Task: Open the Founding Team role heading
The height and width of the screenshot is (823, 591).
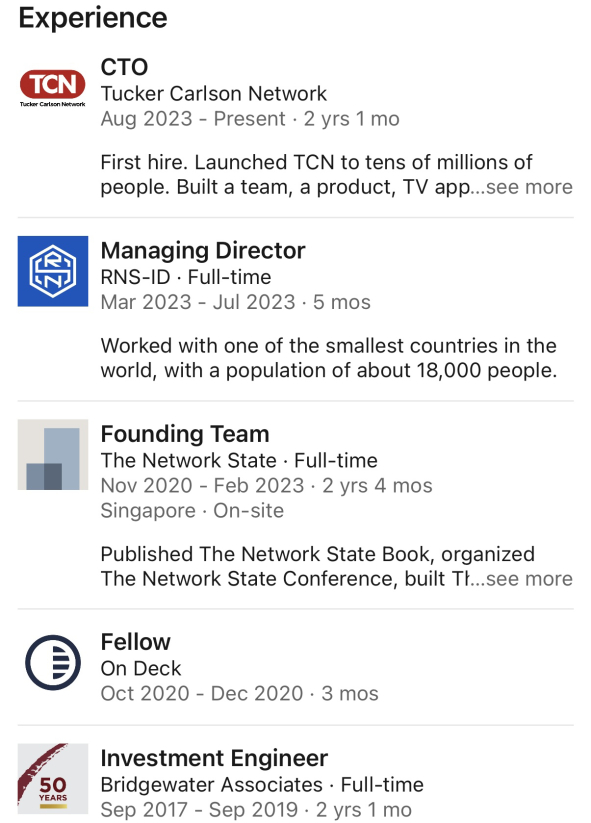Action: [185, 434]
